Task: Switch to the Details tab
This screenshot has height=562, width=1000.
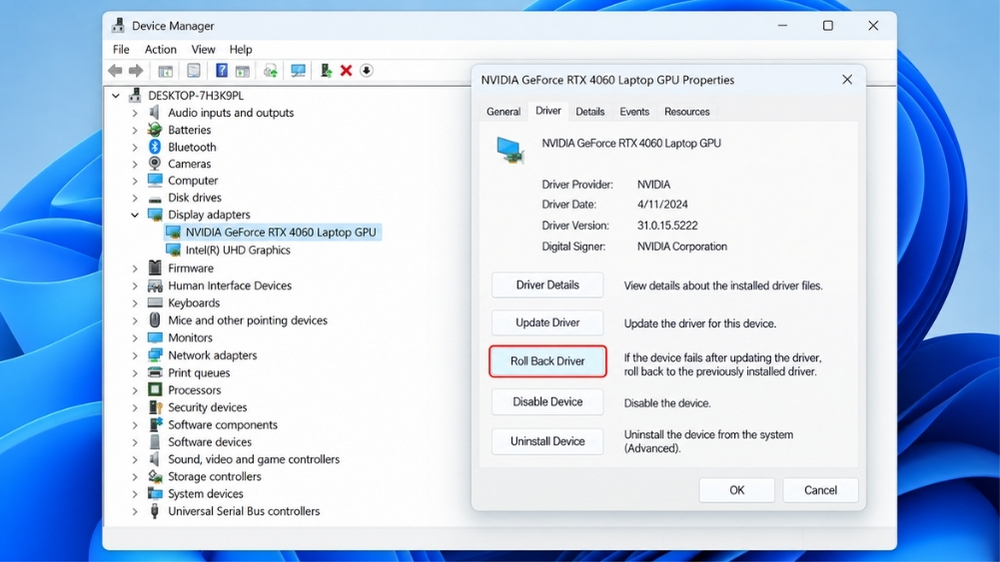Action: tap(590, 112)
